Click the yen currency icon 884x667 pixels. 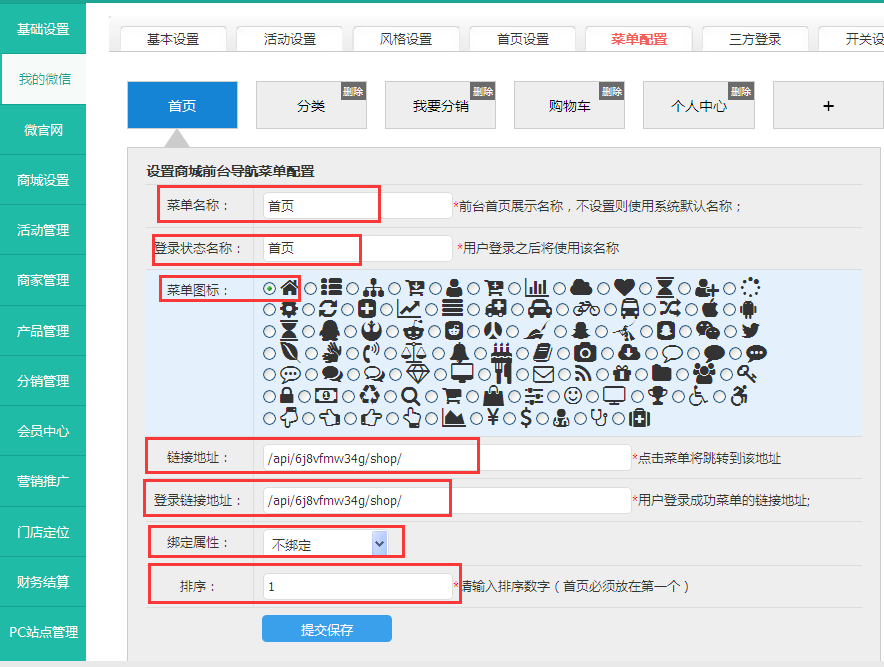point(493,418)
